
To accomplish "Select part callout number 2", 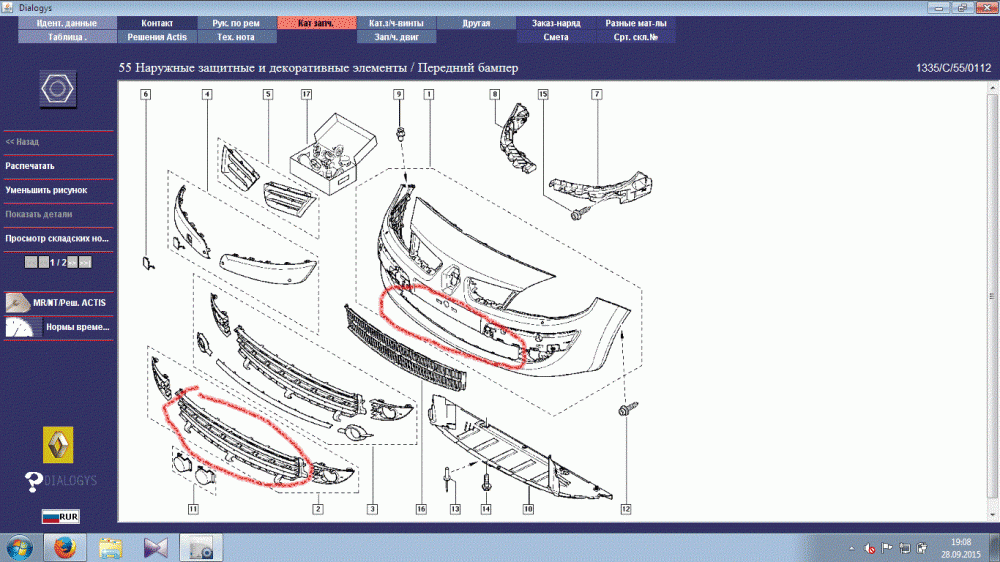I will click(318, 509).
